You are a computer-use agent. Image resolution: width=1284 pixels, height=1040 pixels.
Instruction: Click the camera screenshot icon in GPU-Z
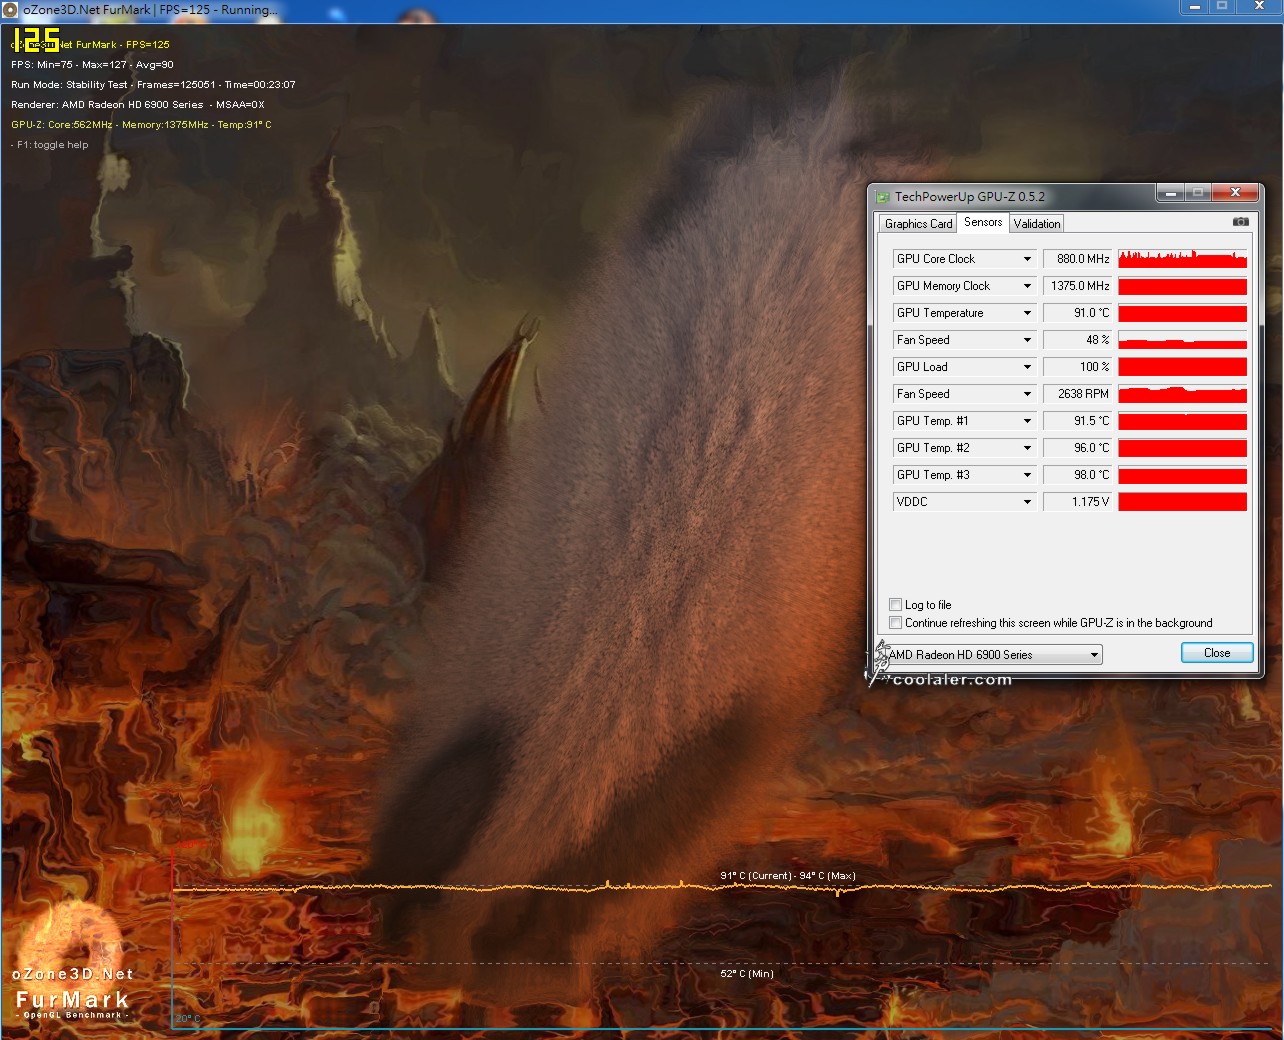pos(1240,222)
